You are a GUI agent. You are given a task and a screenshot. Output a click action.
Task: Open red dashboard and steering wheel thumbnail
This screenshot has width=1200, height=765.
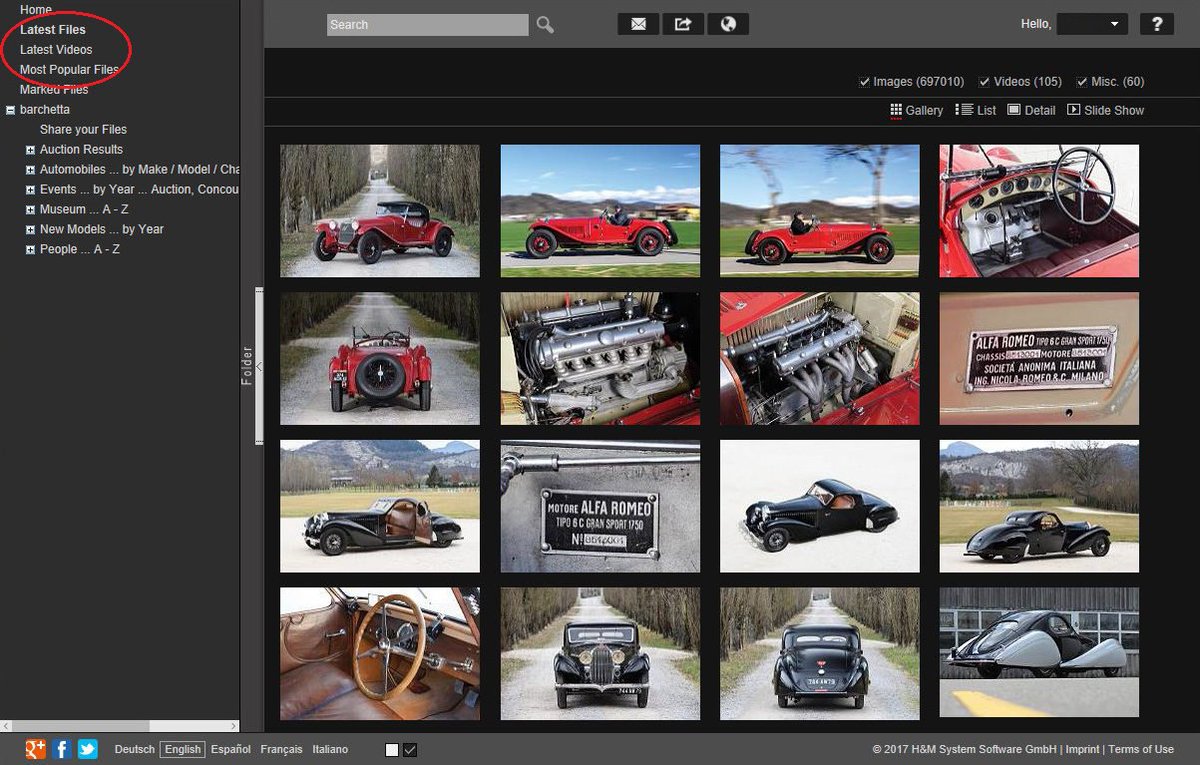pos(1039,211)
